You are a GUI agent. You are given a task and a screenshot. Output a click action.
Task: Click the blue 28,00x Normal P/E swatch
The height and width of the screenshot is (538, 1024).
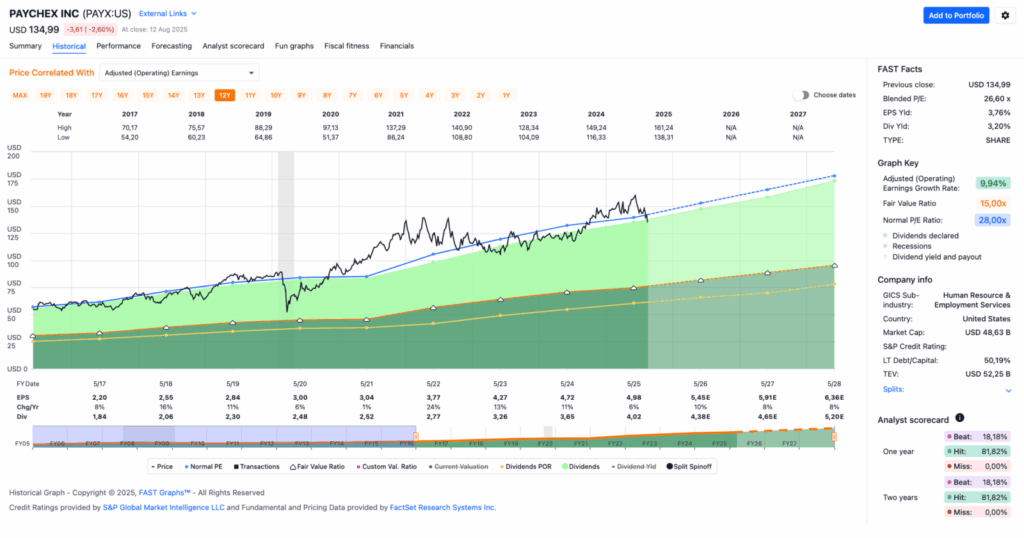point(993,220)
